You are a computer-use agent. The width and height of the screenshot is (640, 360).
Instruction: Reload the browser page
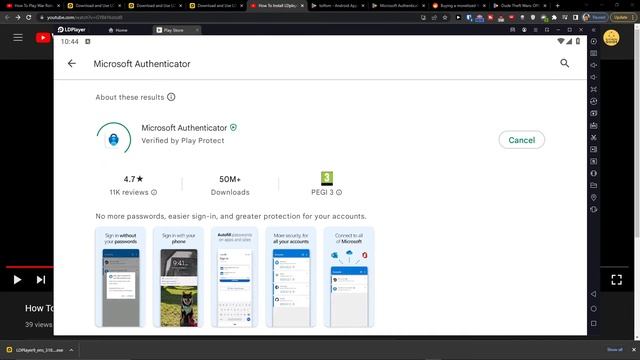29,18
